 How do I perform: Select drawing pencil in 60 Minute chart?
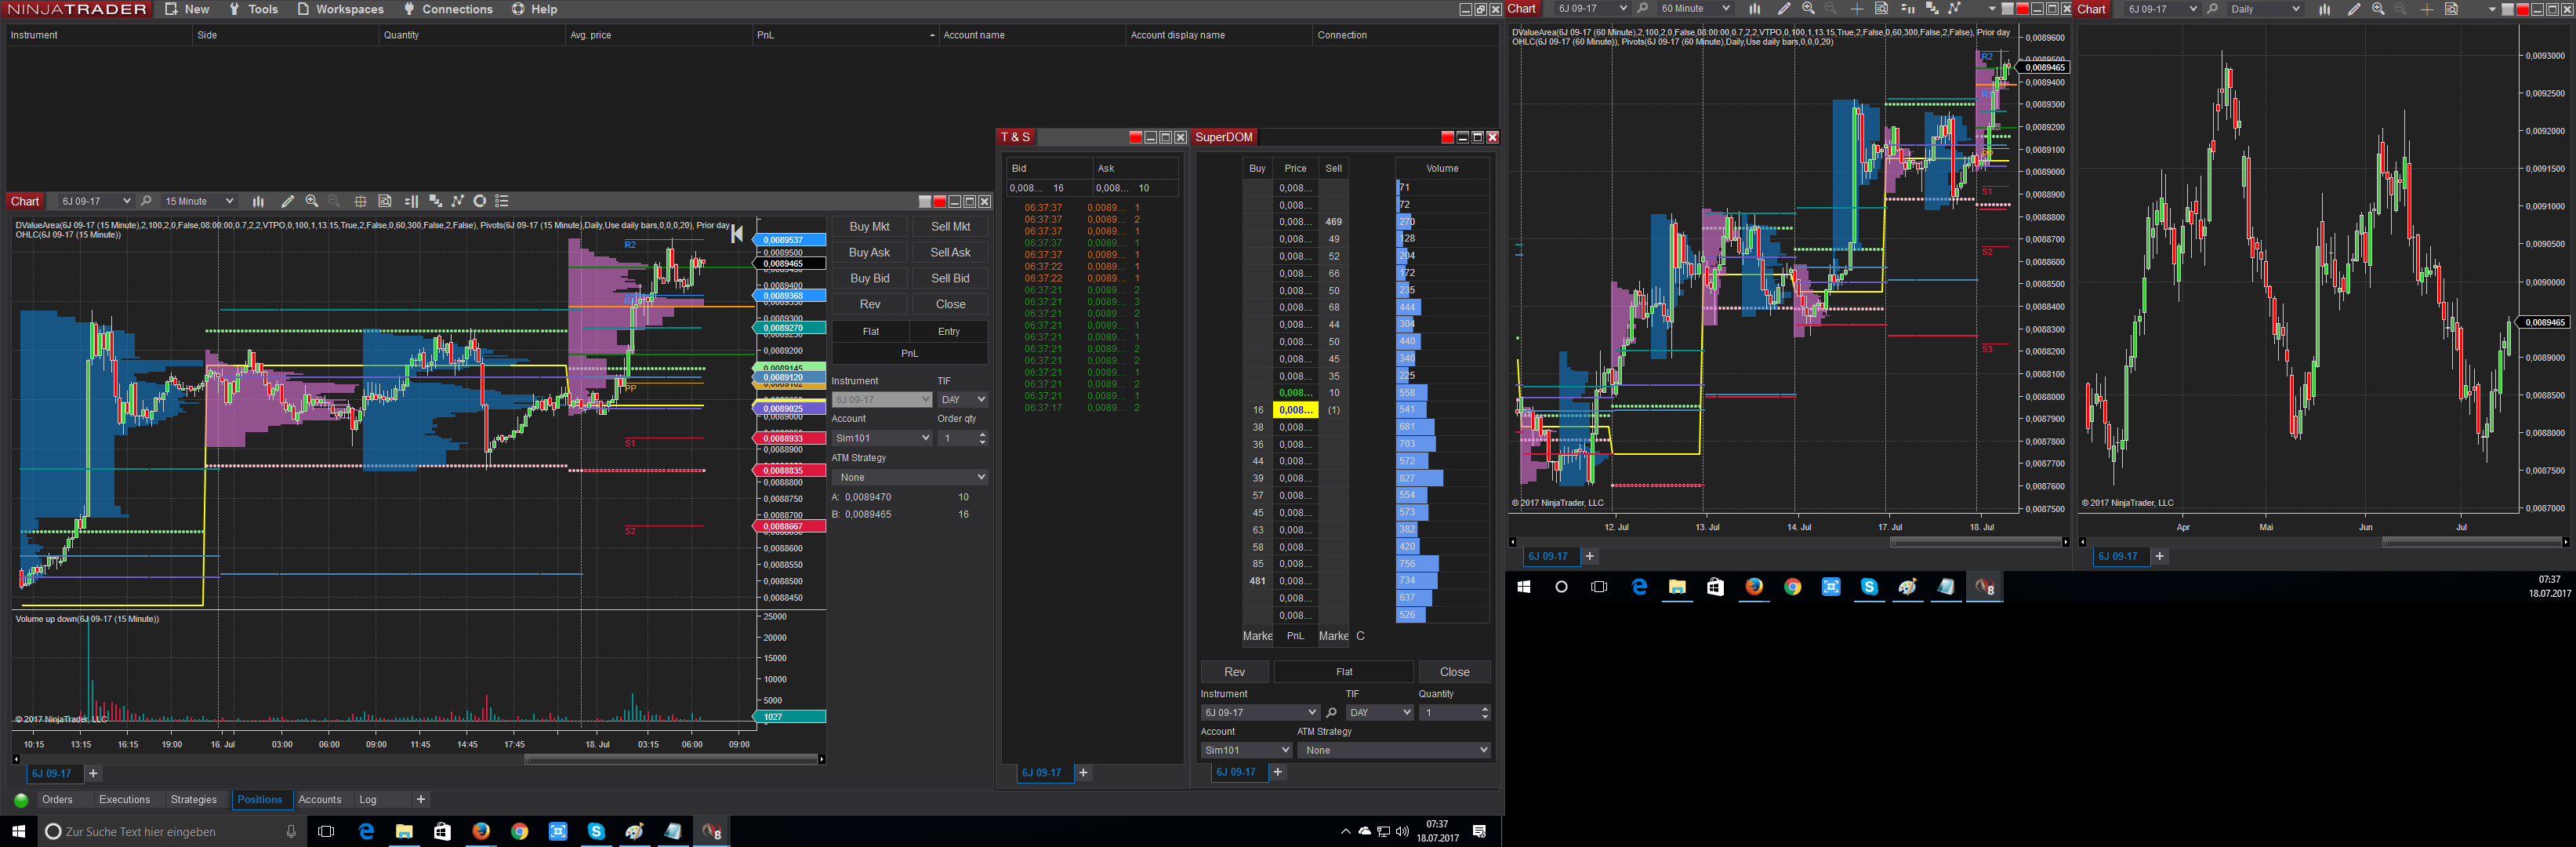[1784, 9]
